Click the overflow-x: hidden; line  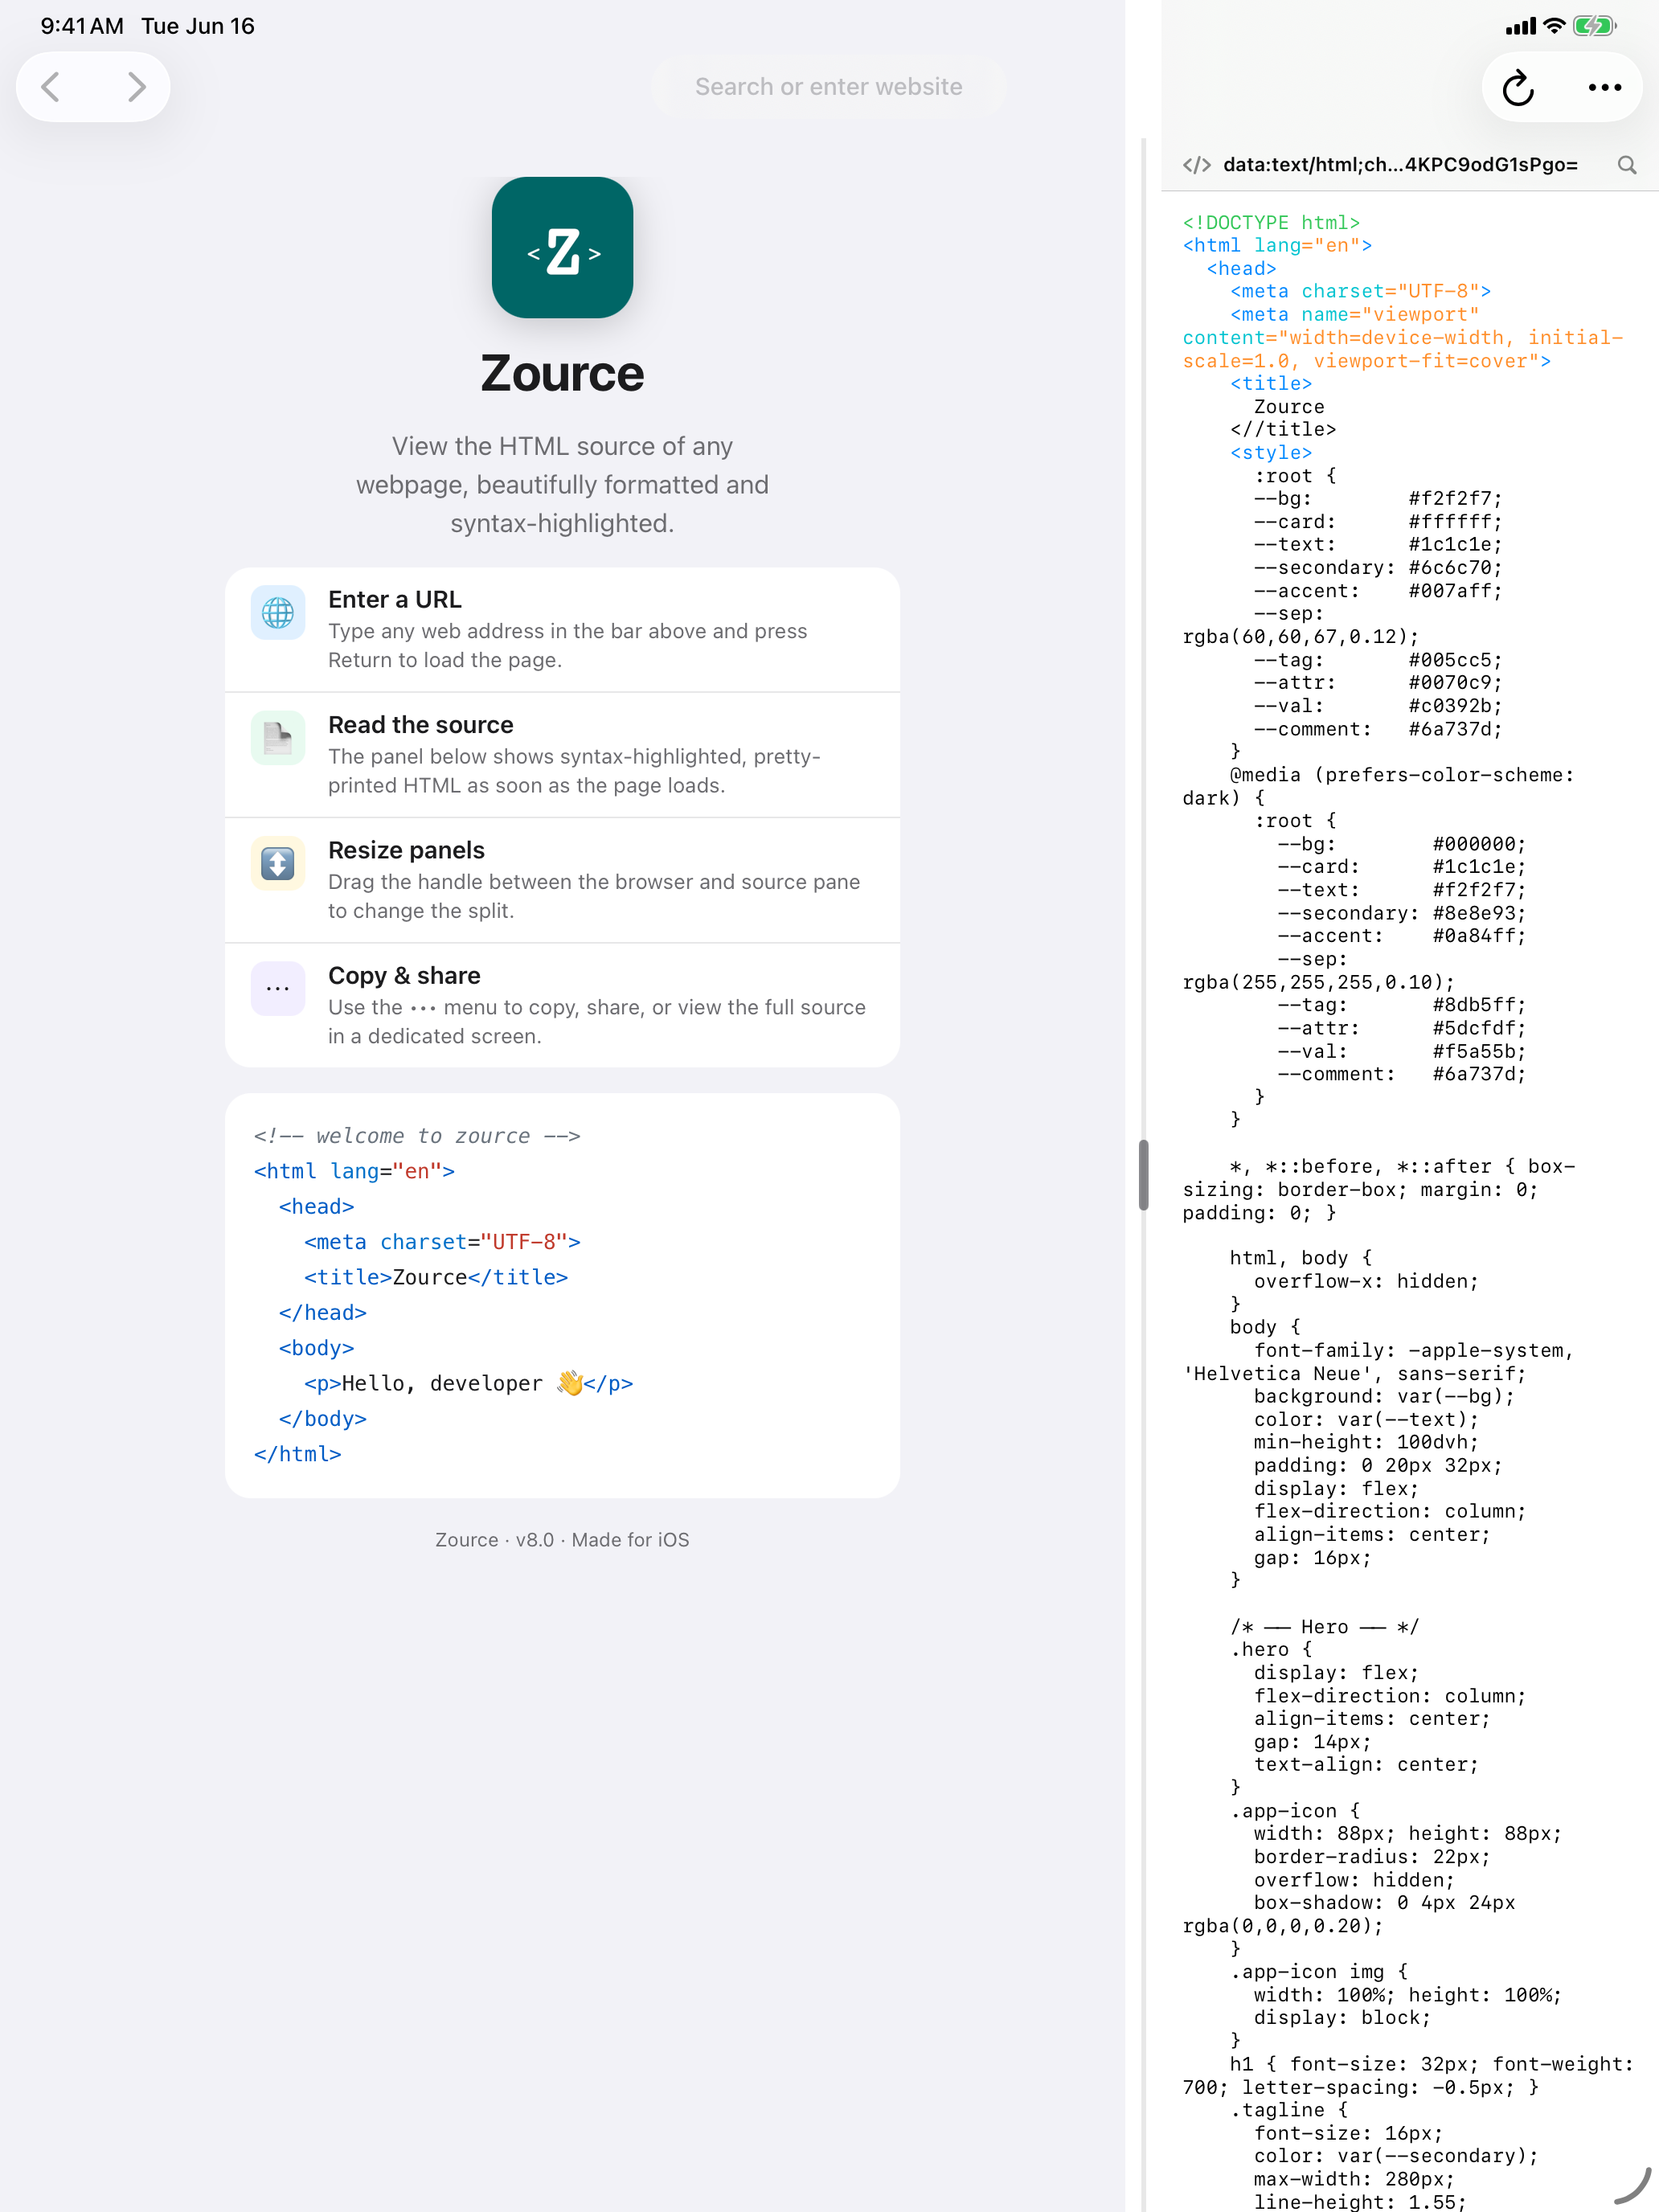(1366, 1281)
